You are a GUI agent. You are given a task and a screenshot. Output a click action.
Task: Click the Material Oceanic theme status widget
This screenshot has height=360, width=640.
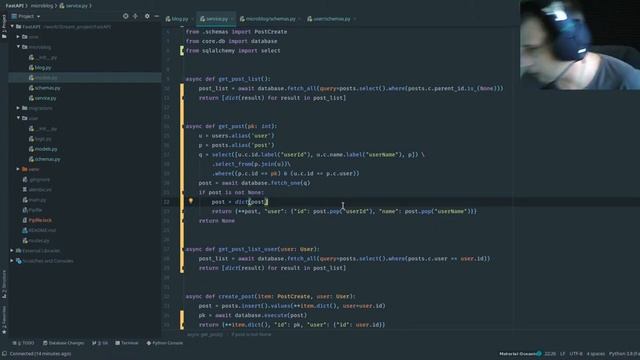click(x=520, y=353)
